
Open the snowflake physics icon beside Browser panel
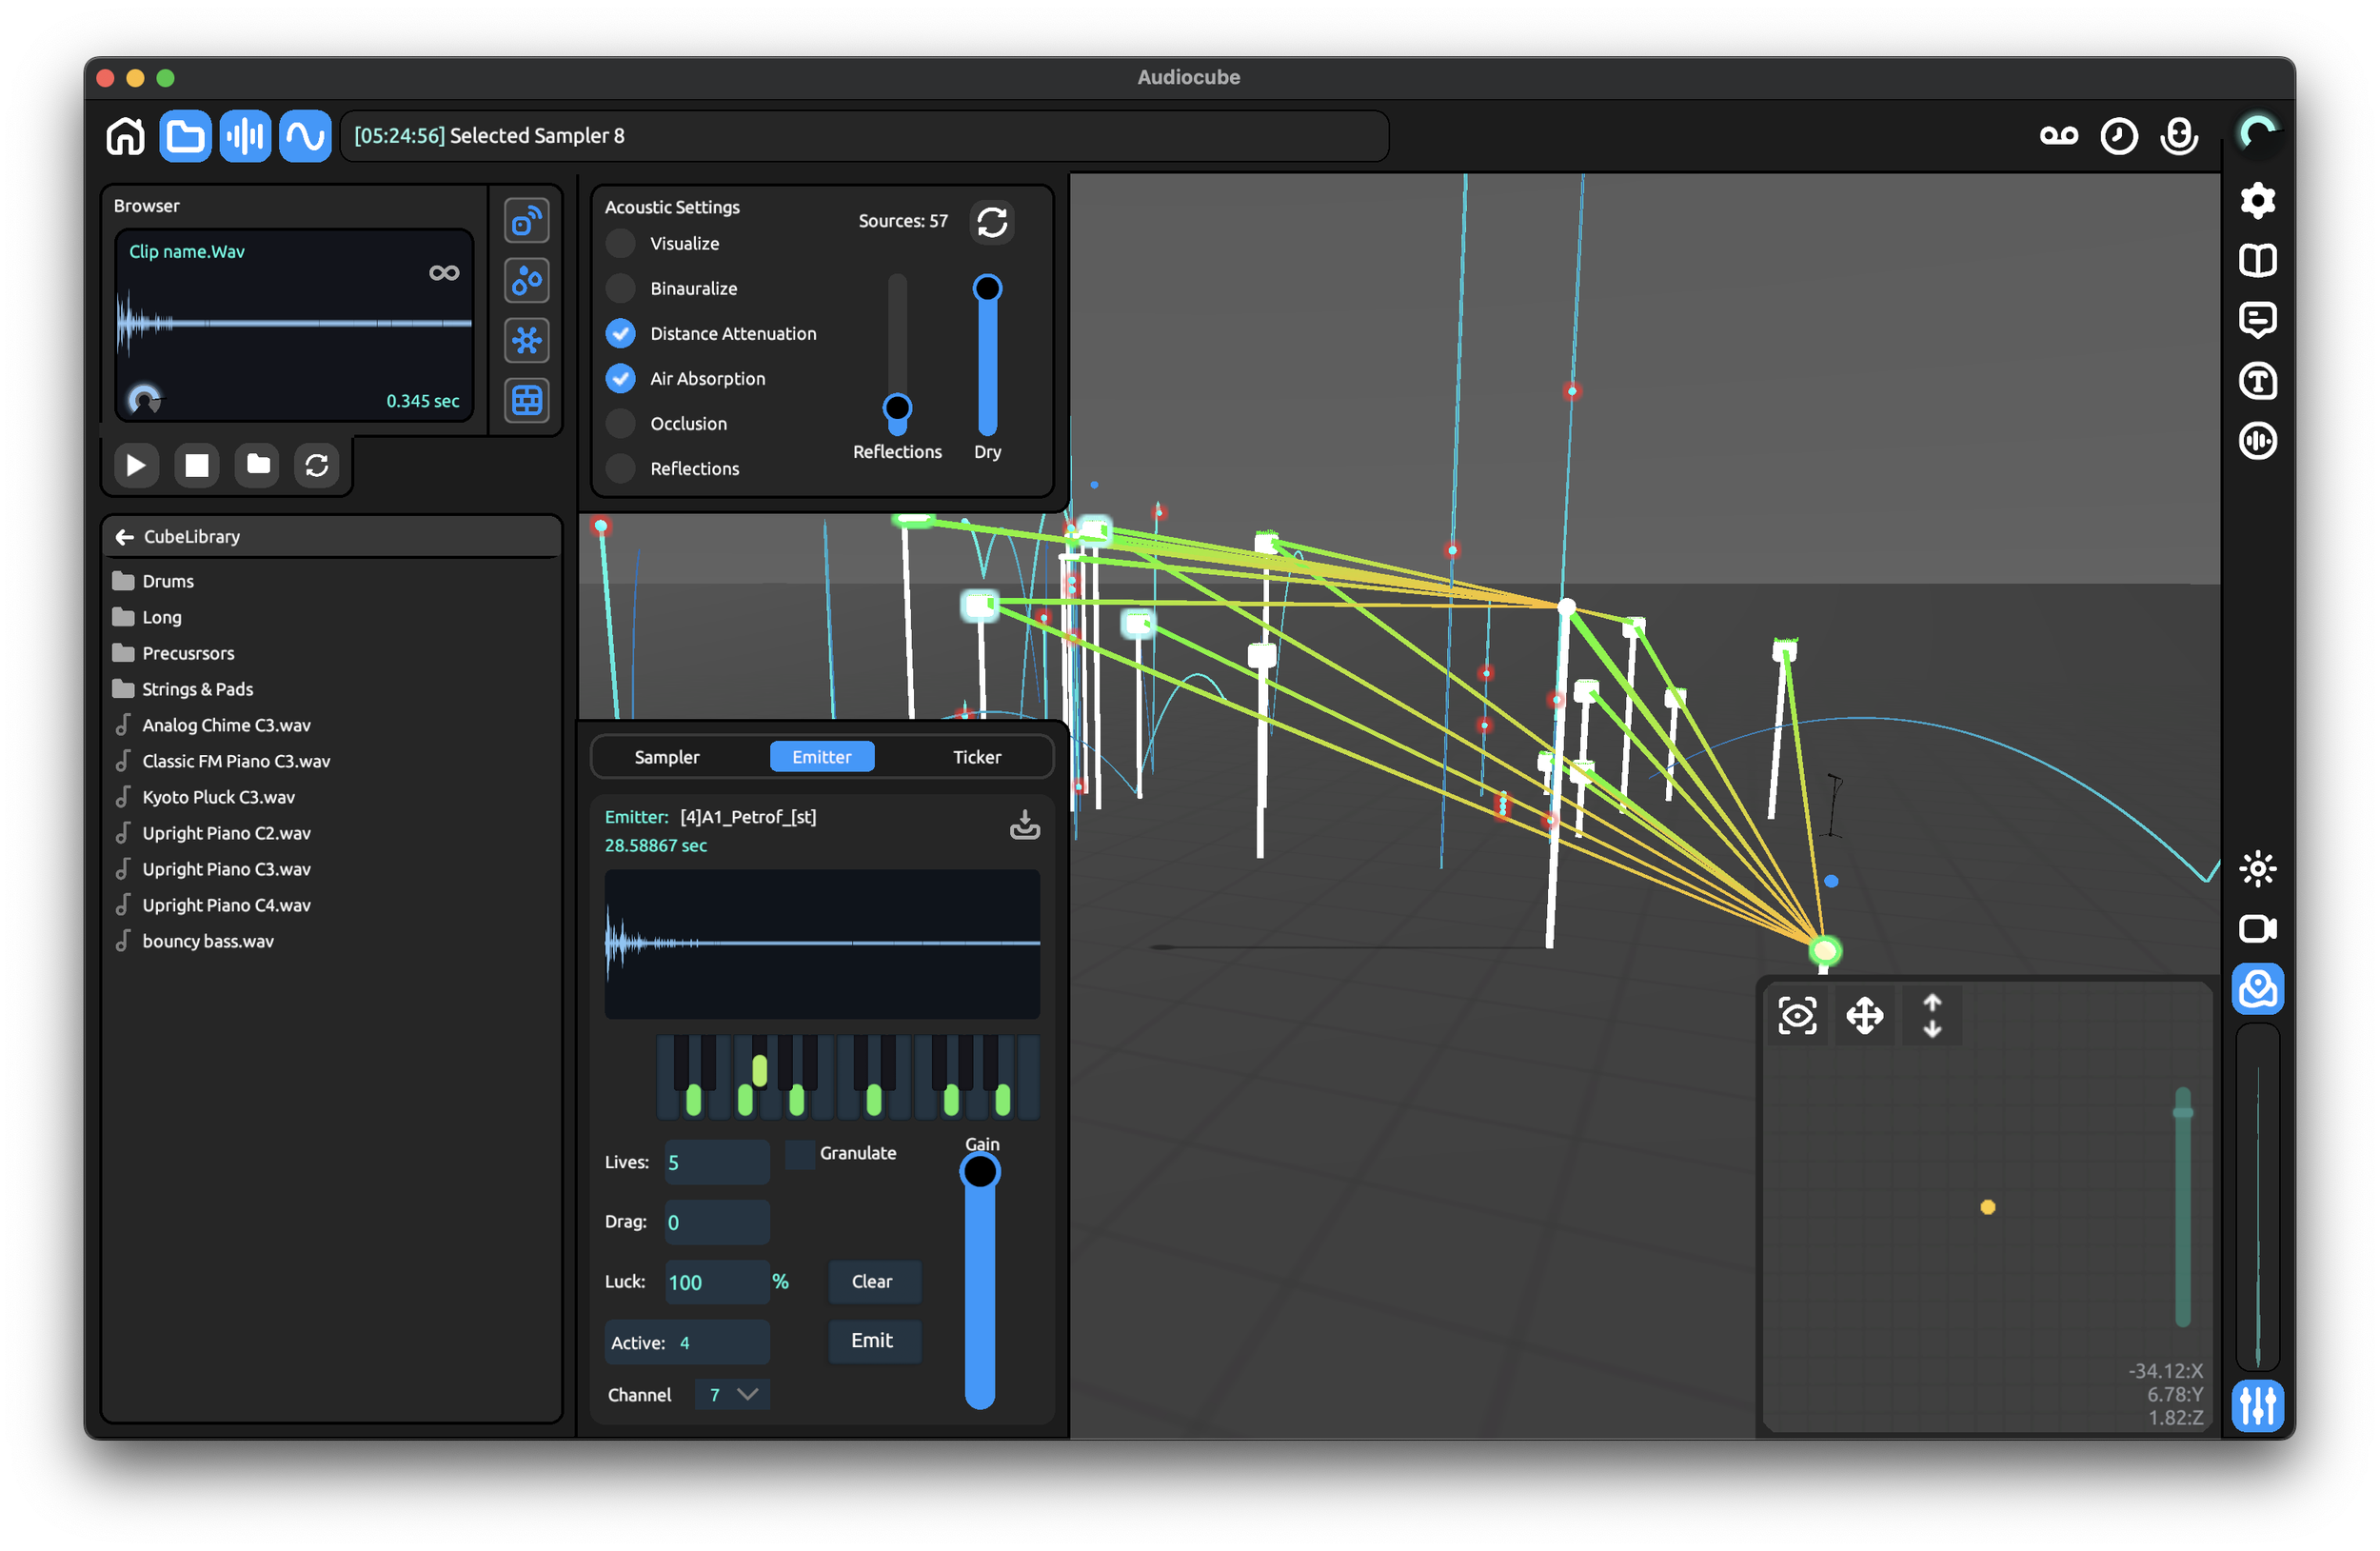click(527, 340)
